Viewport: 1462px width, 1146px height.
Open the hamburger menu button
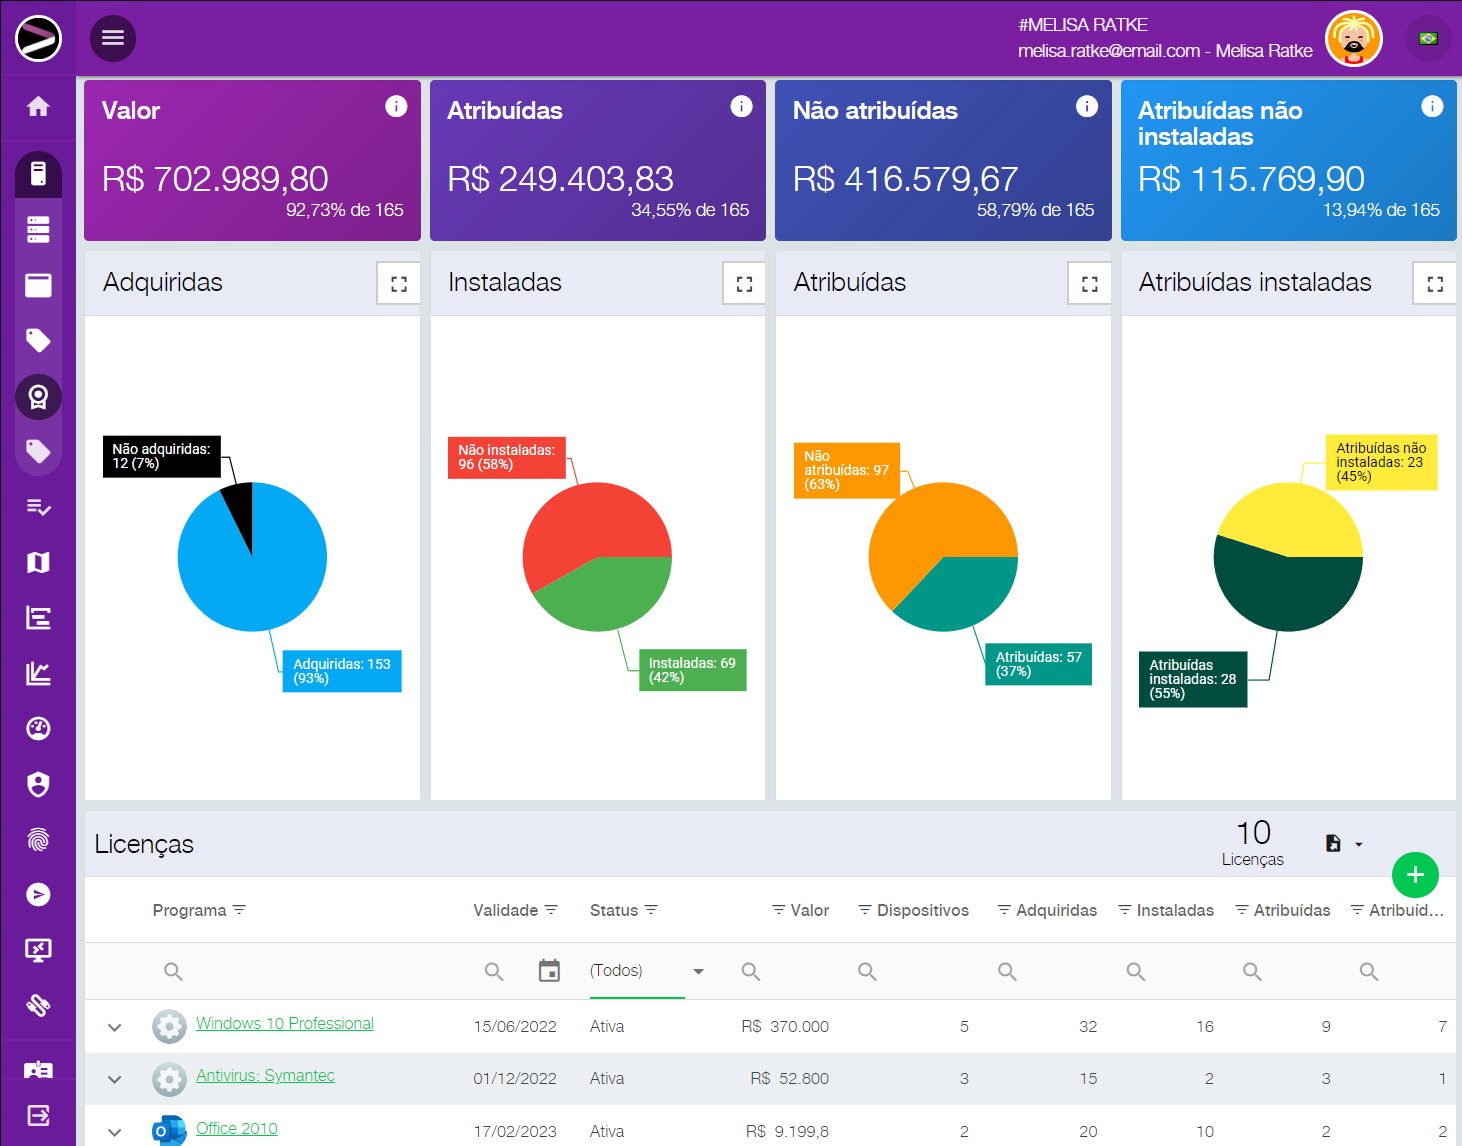point(113,38)
